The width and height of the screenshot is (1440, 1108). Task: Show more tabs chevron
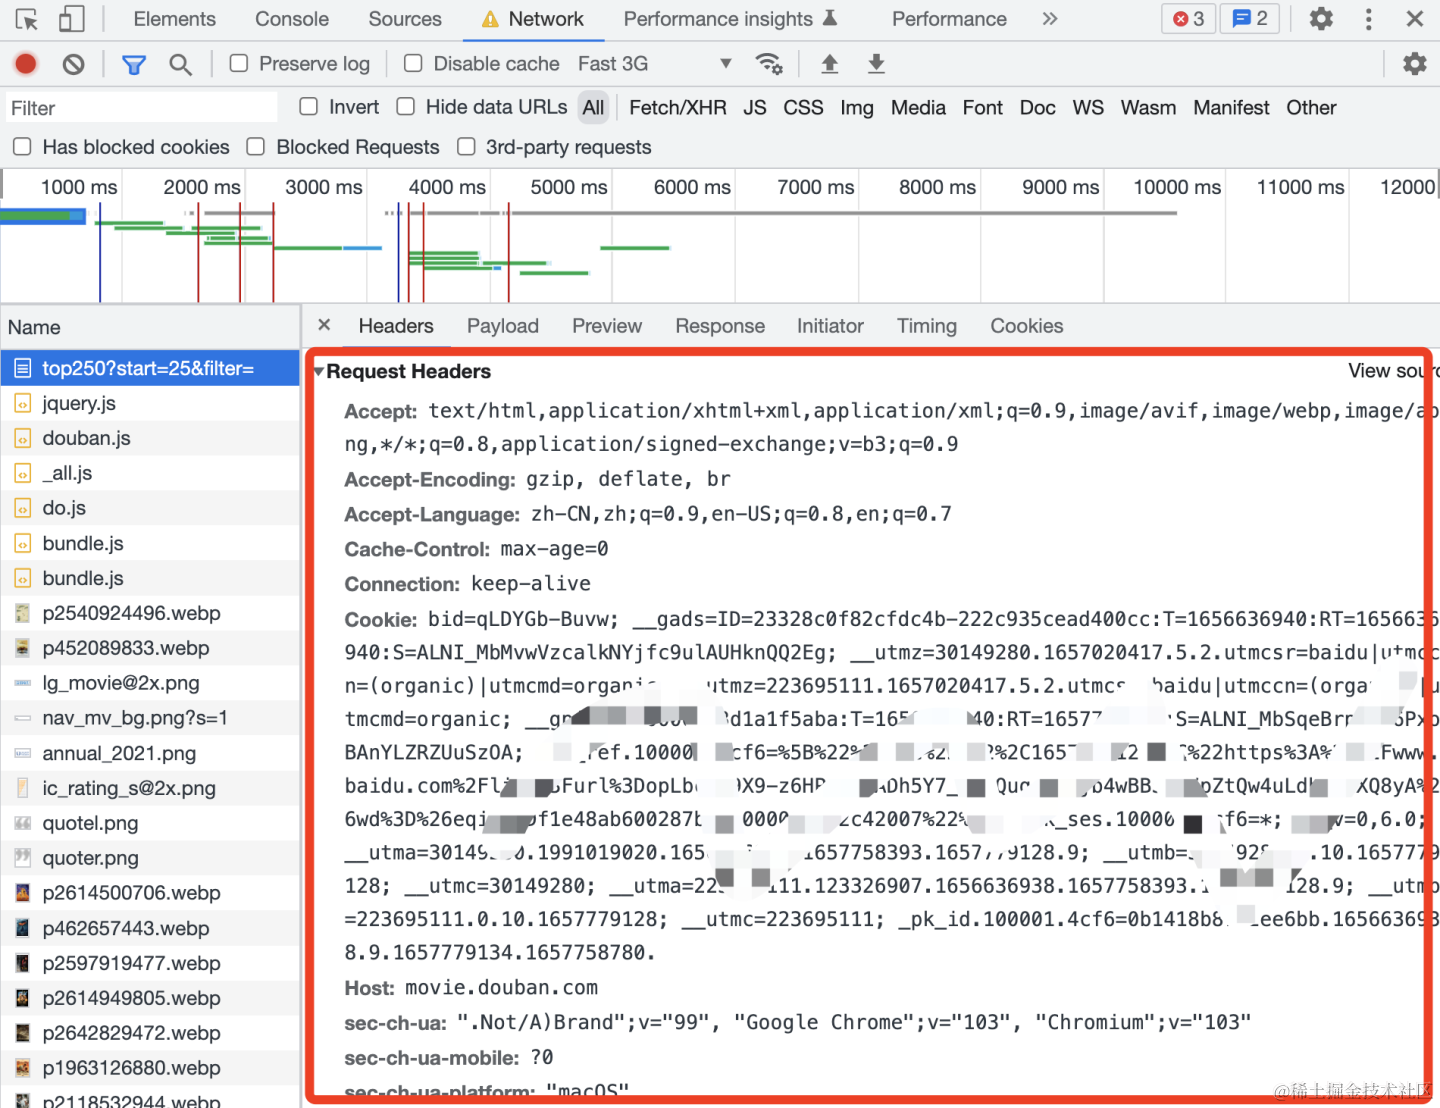click(x=1050, y=19)
